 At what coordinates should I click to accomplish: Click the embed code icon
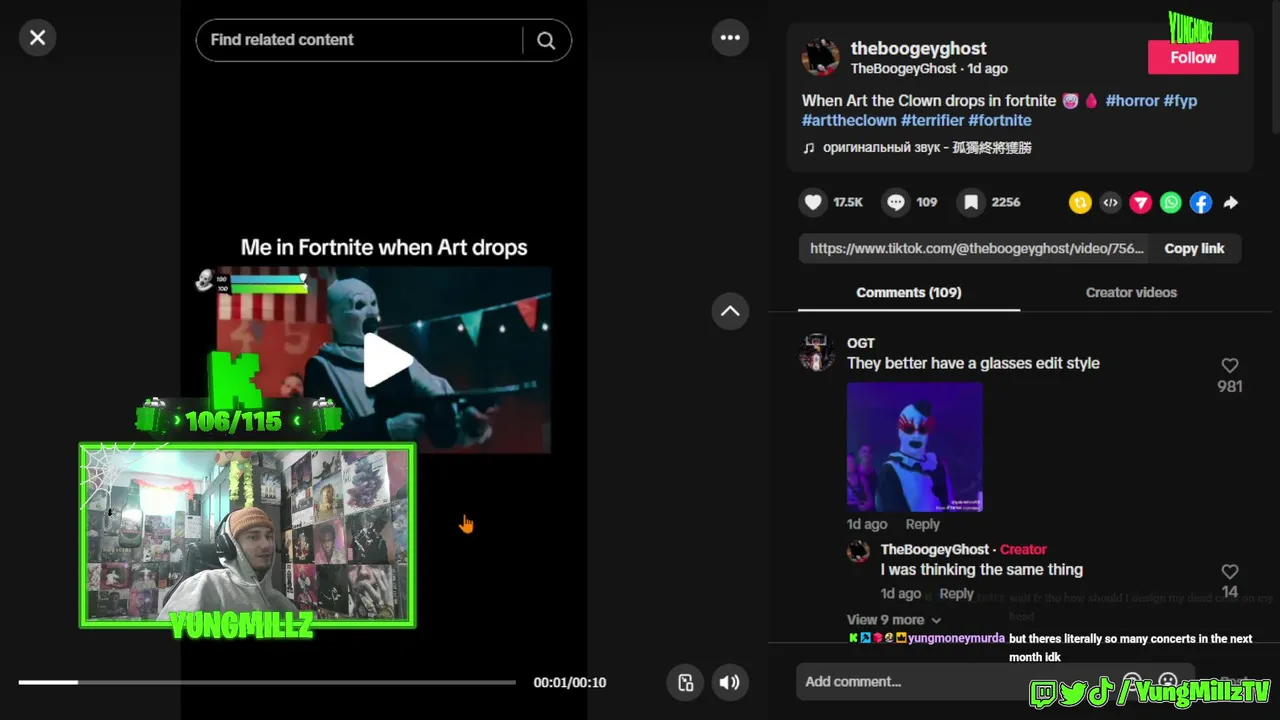click(1110, 203)
